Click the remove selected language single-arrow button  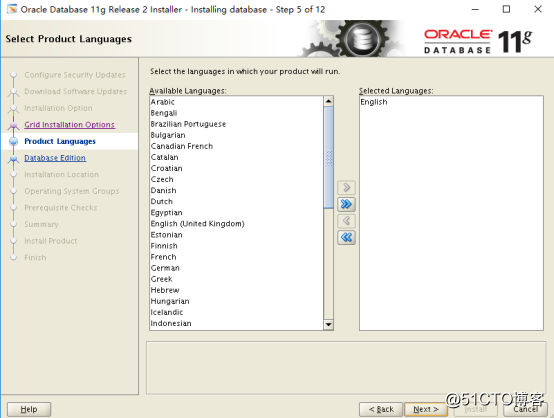[346, 221]
